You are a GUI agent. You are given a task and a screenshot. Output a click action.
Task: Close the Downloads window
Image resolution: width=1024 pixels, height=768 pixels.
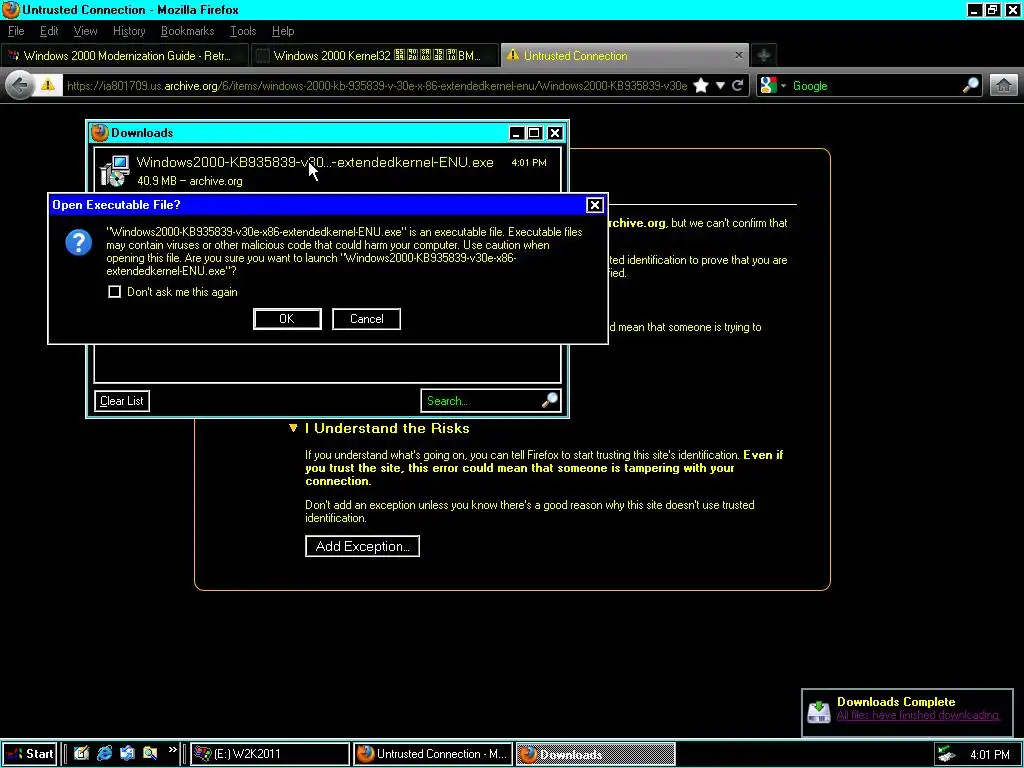555,133
